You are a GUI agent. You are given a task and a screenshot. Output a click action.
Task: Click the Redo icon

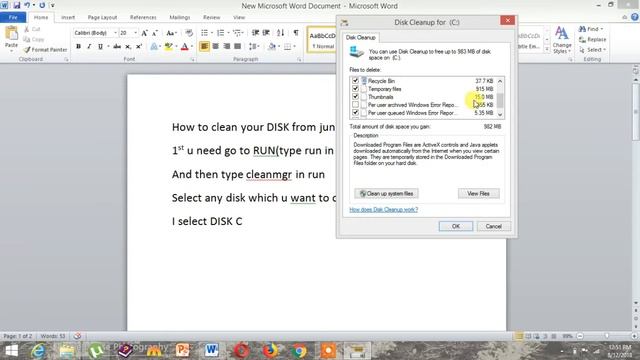tap(42, 5)
